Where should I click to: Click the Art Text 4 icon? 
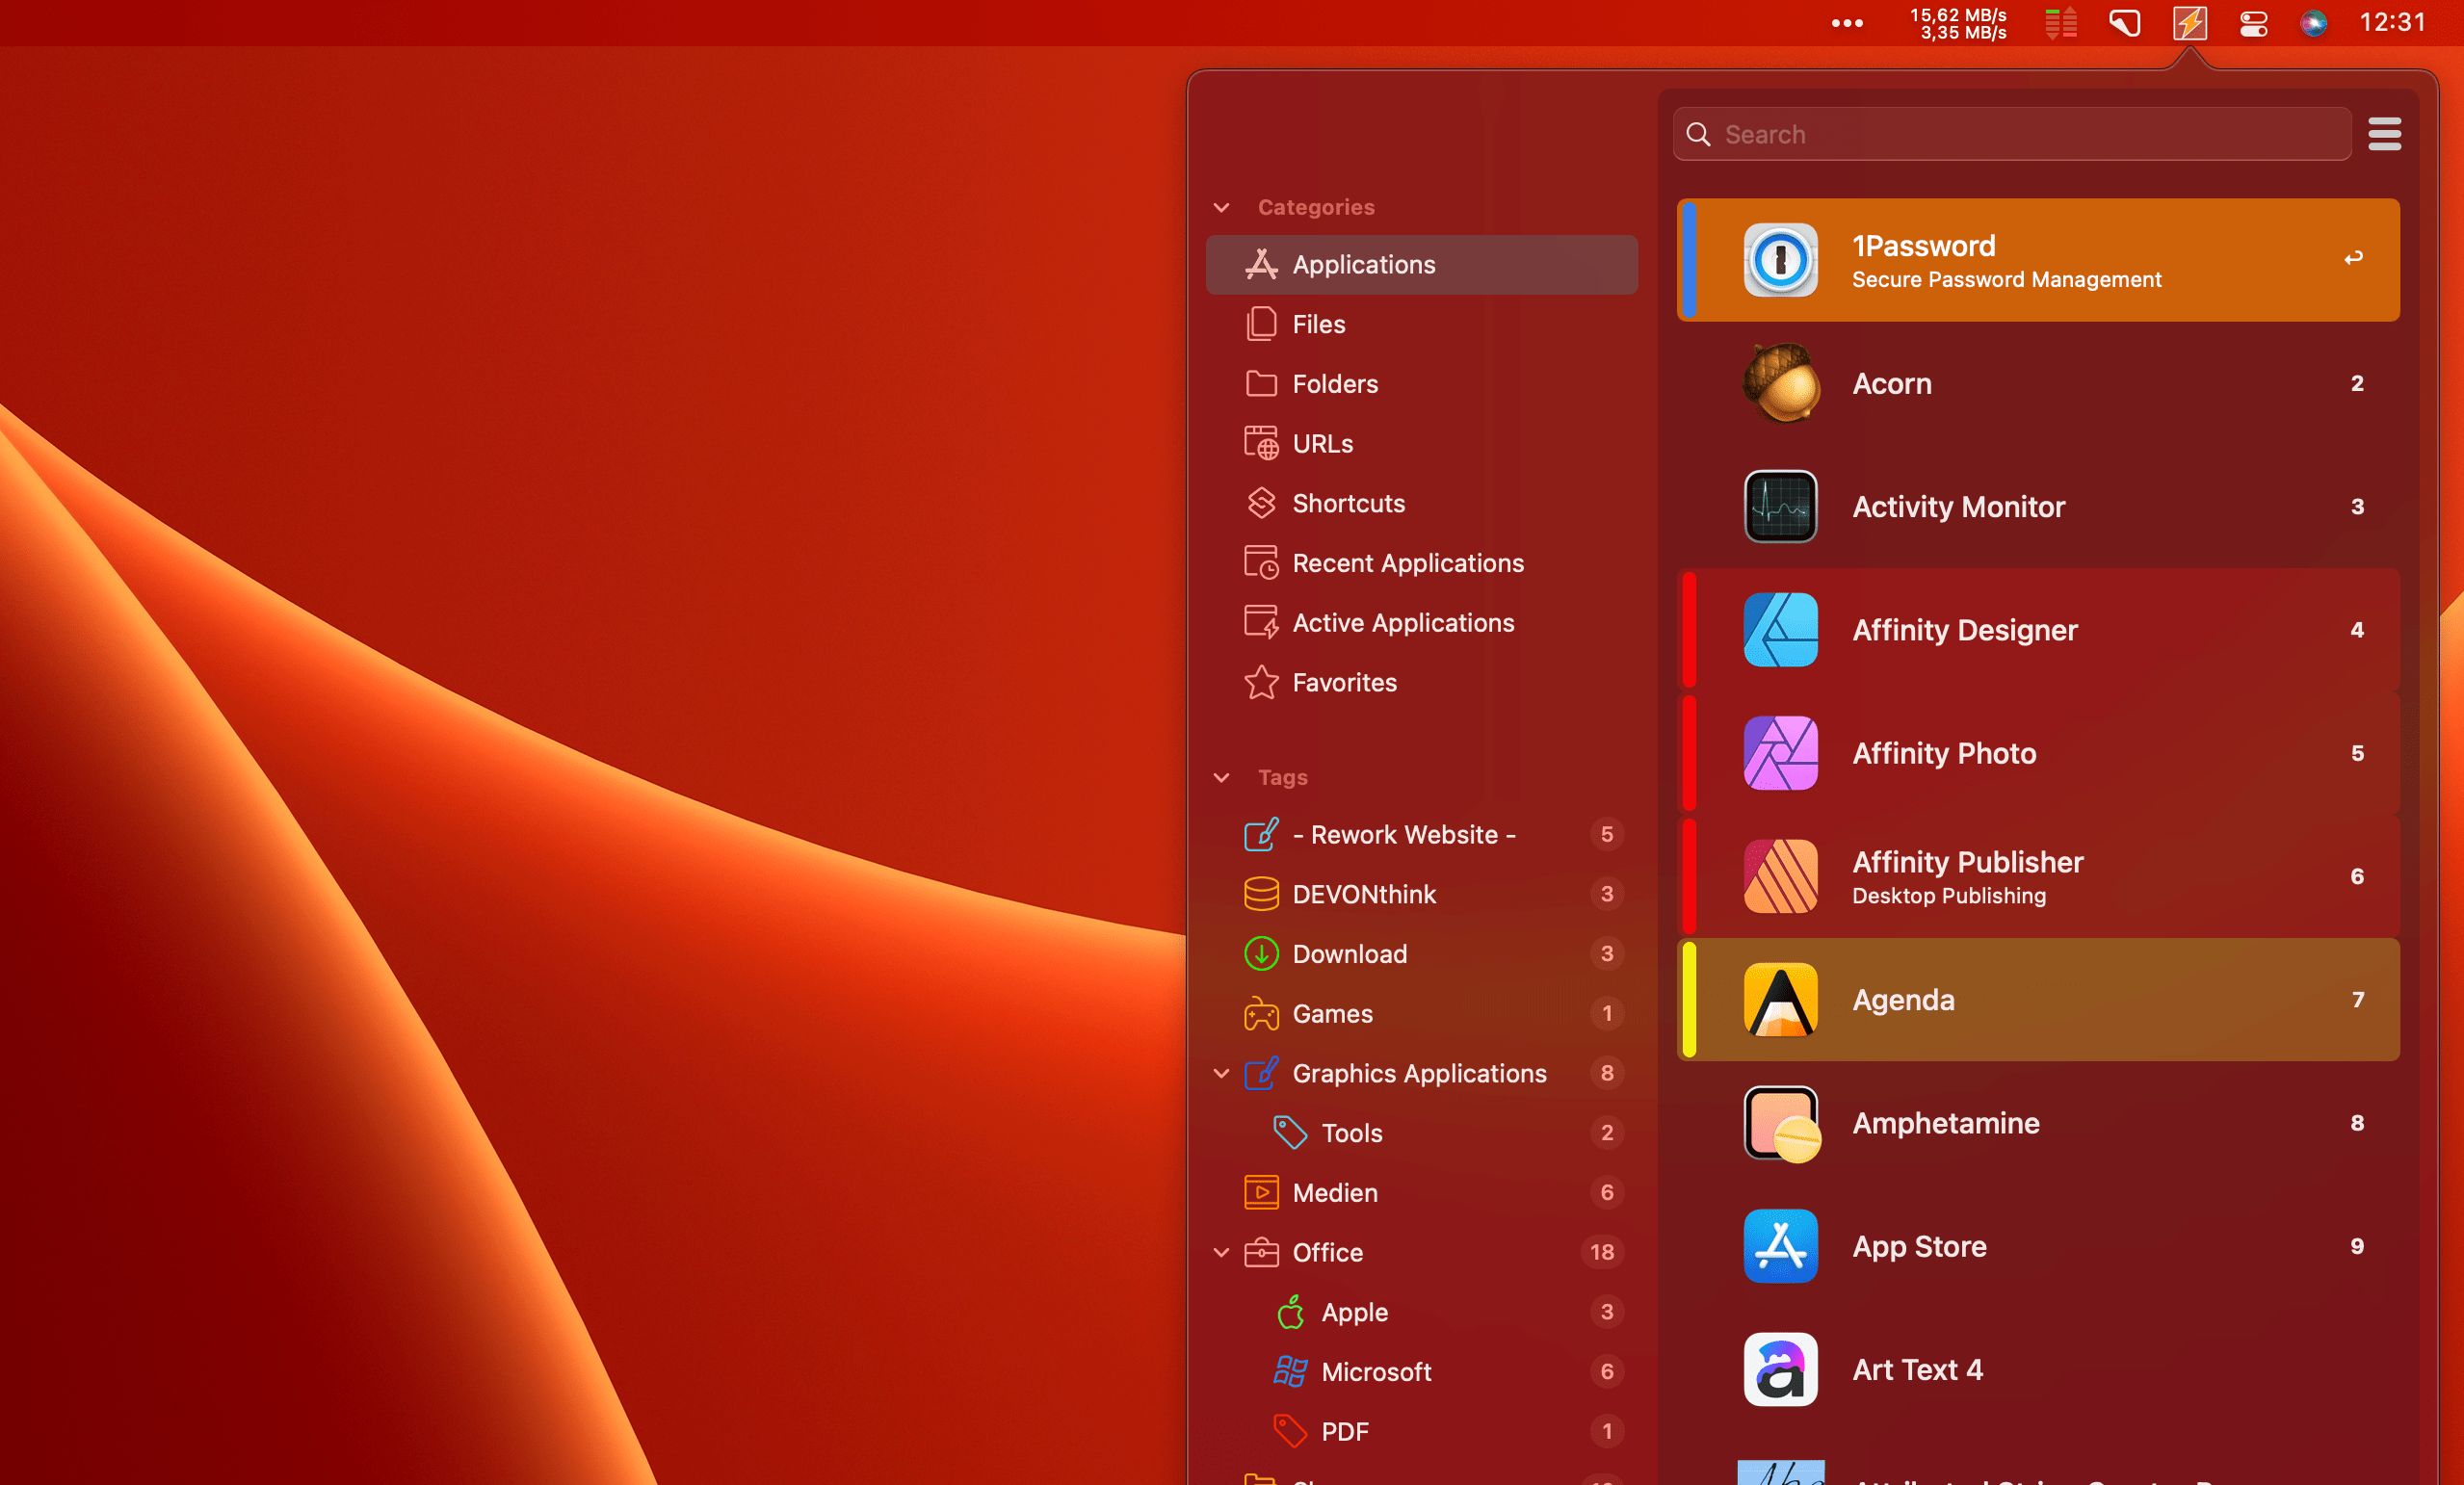point(1780,1369)
